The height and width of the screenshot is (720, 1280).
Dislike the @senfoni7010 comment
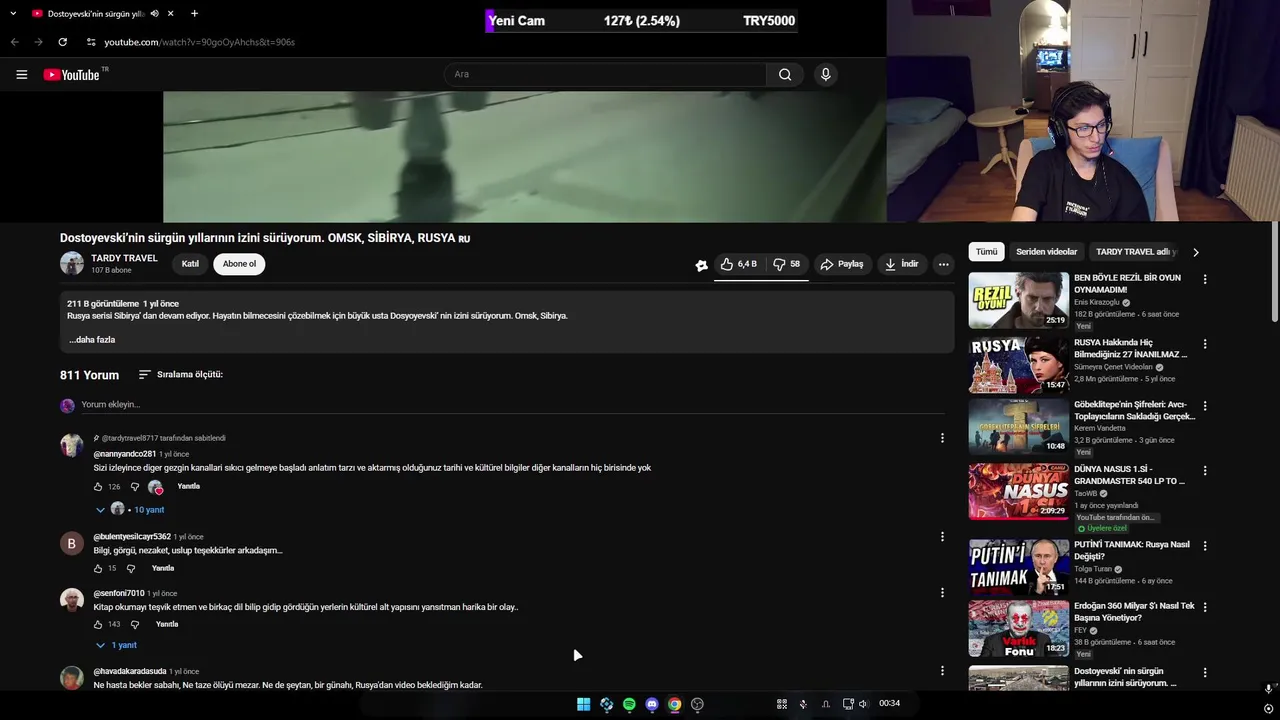[135, 625]
